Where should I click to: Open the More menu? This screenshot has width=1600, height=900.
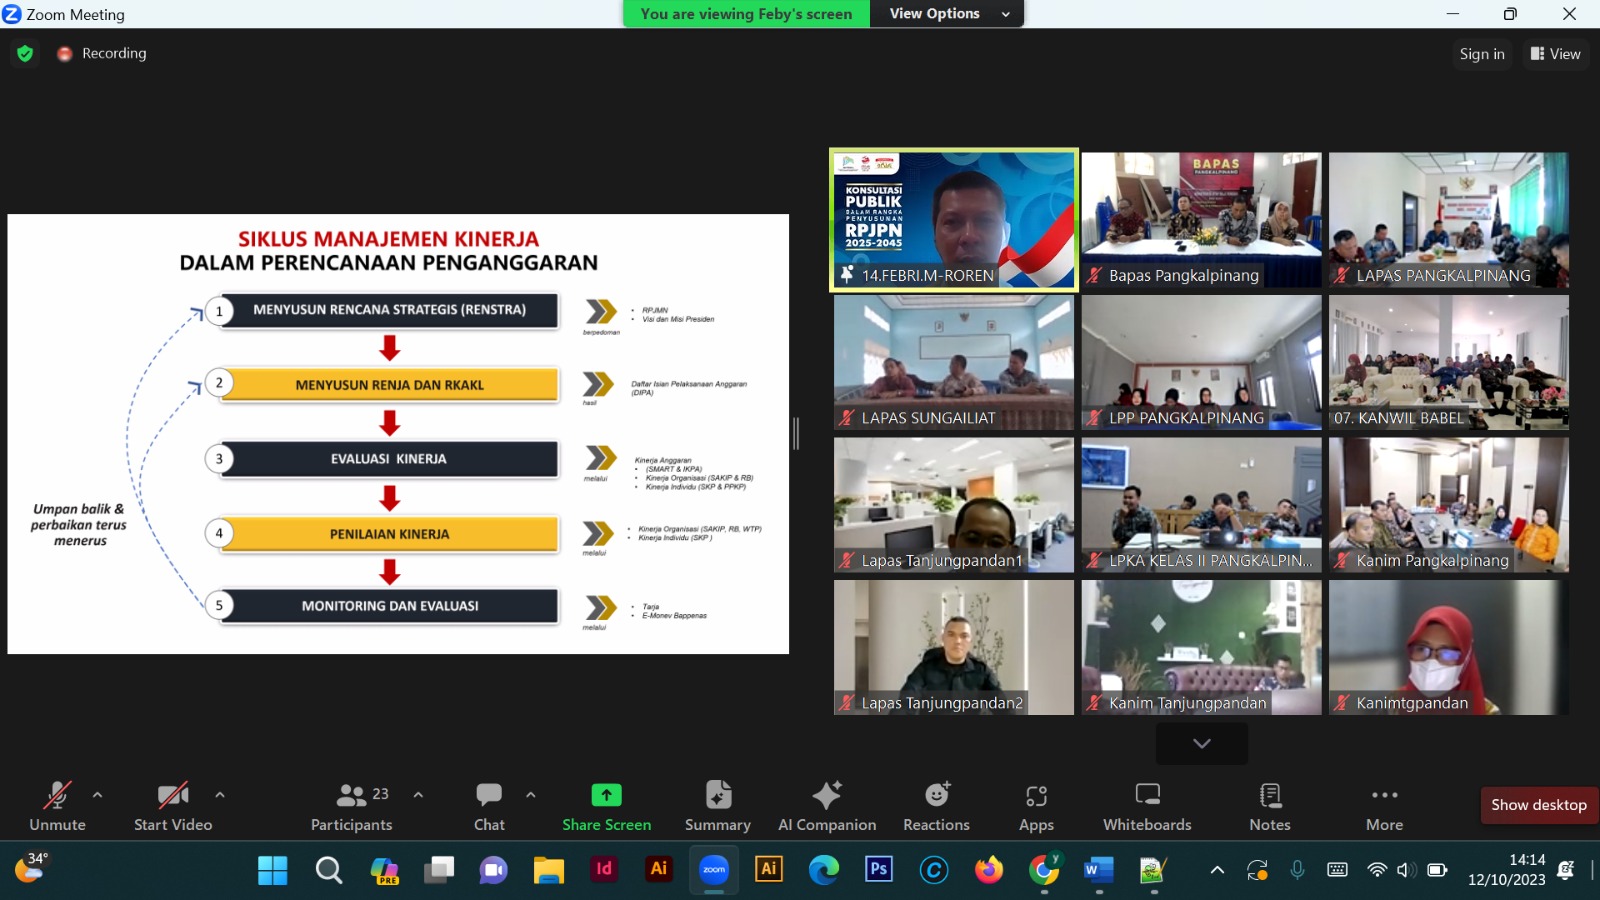[1384, 806]
